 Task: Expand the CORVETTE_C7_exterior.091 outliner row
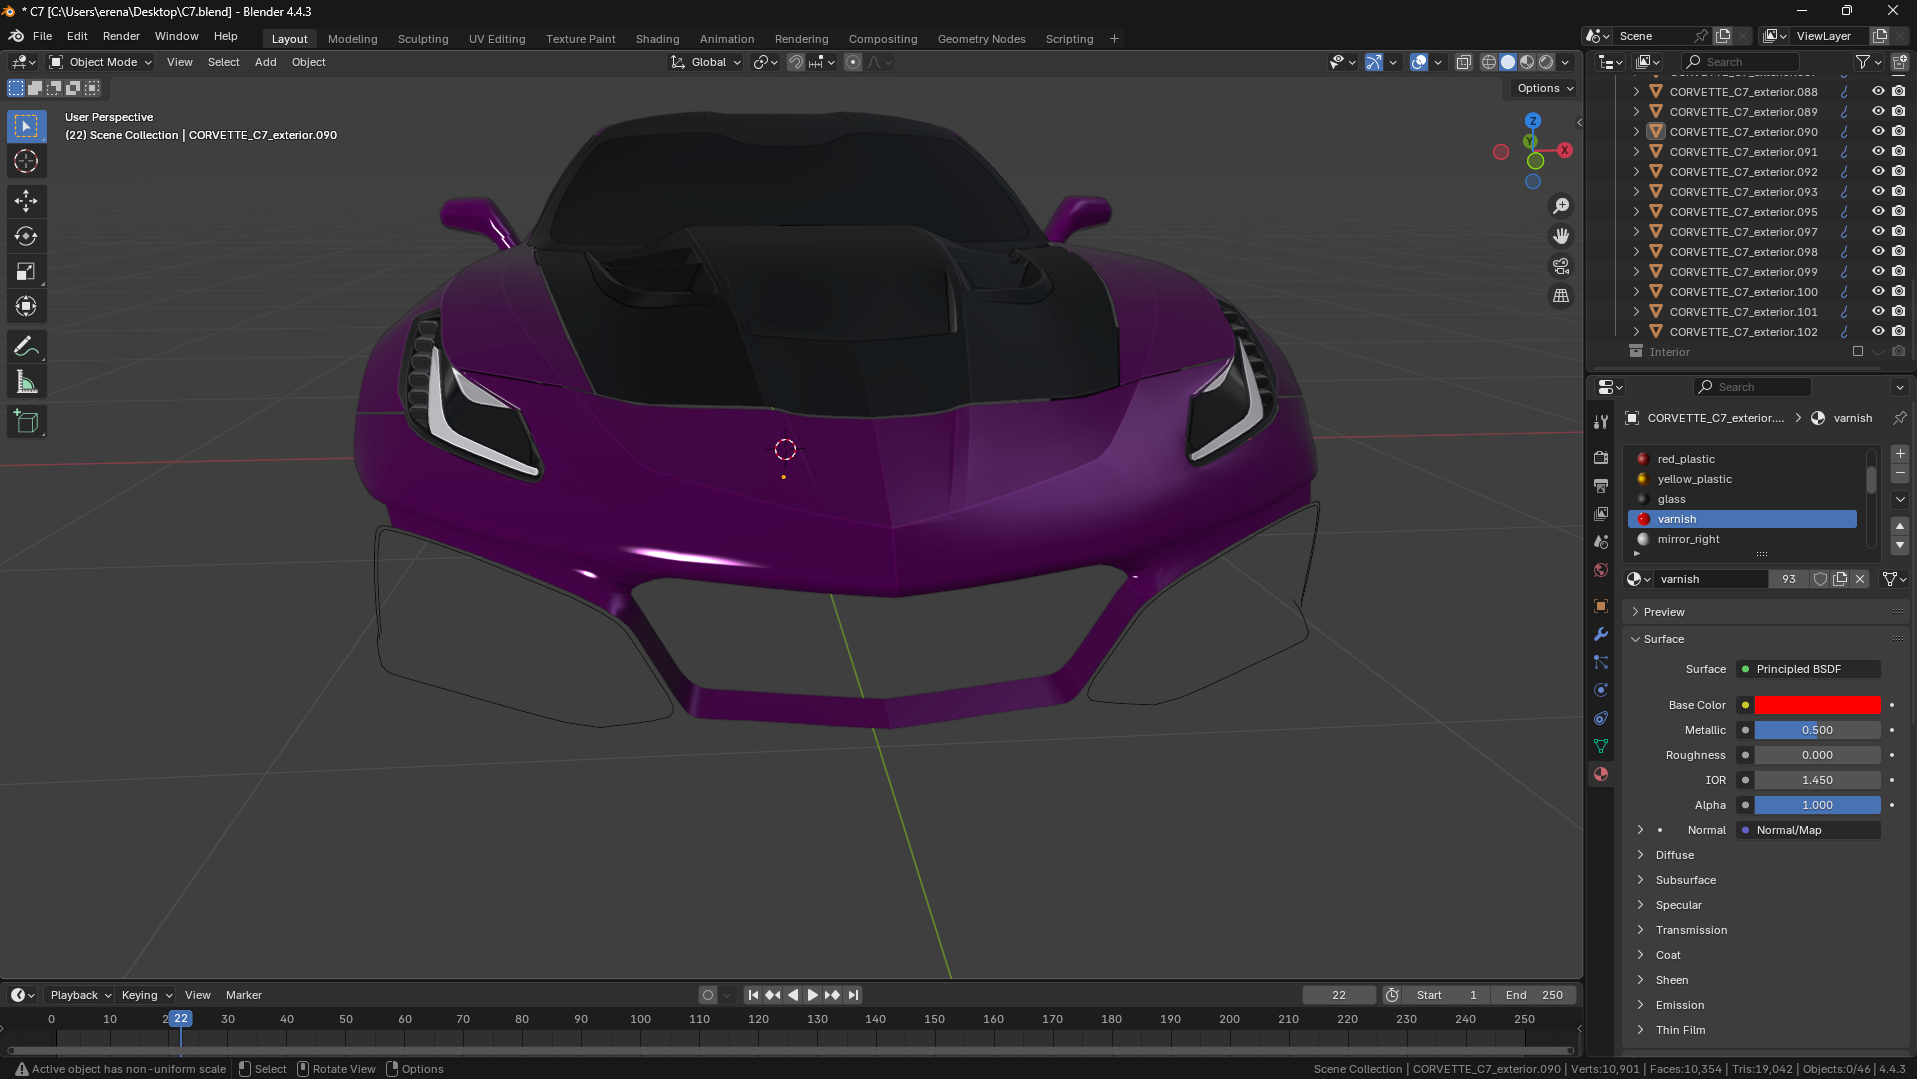coord(1636,152)
